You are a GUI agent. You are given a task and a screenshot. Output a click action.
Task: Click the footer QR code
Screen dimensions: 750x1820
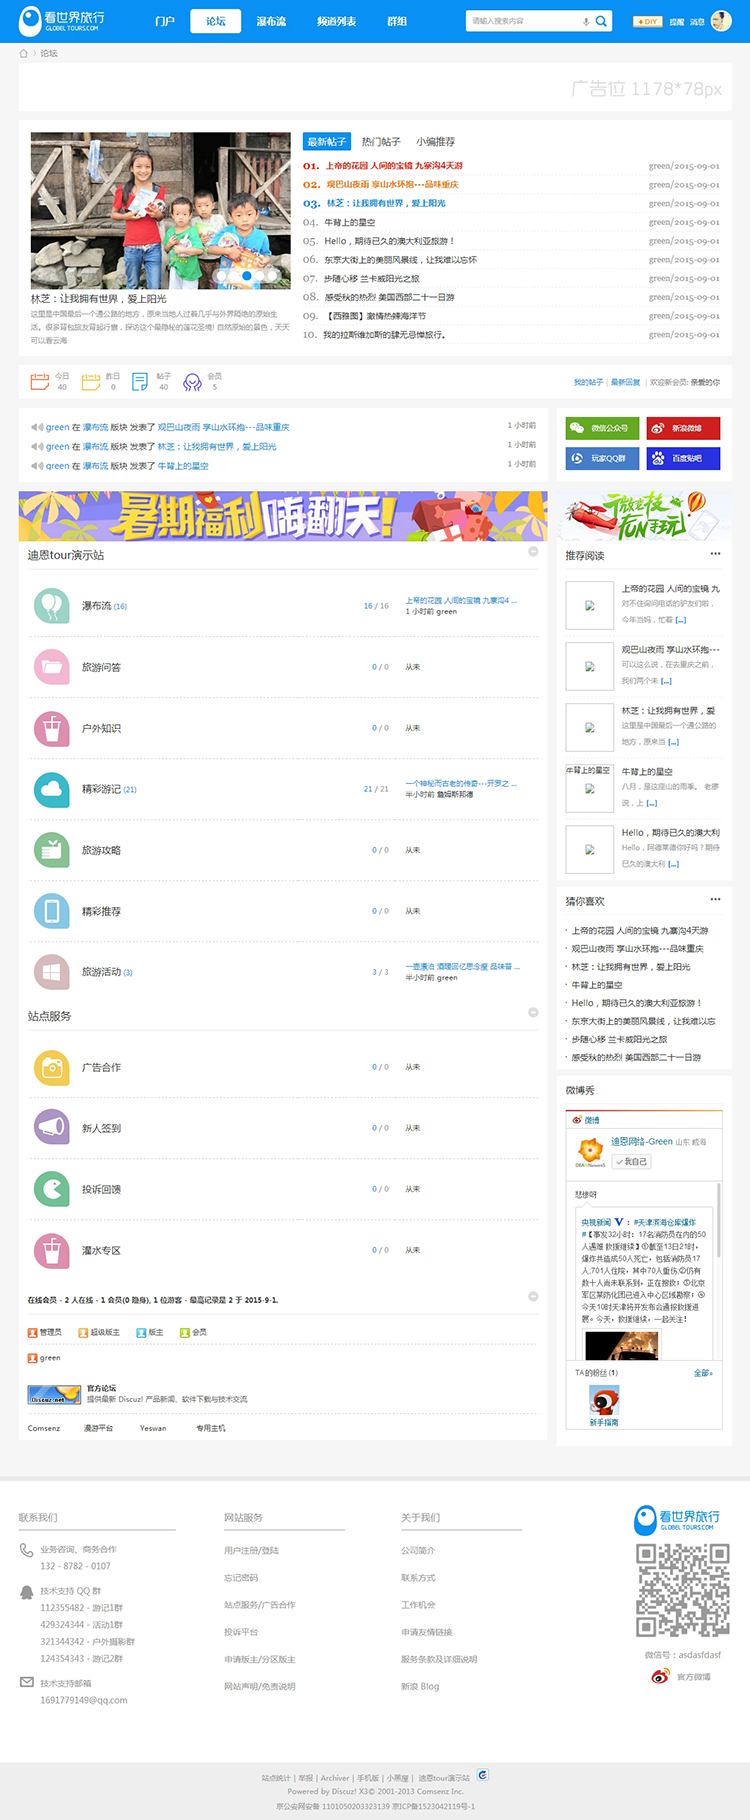(683, 1590)
